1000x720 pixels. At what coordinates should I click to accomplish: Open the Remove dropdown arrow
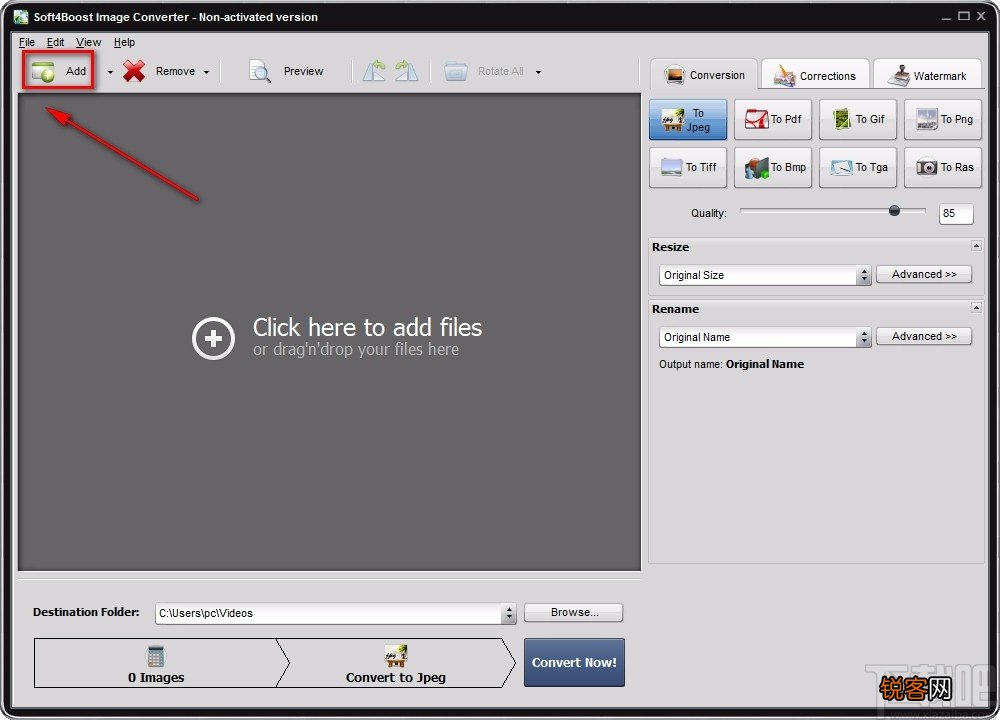click(x=207, y=72)
